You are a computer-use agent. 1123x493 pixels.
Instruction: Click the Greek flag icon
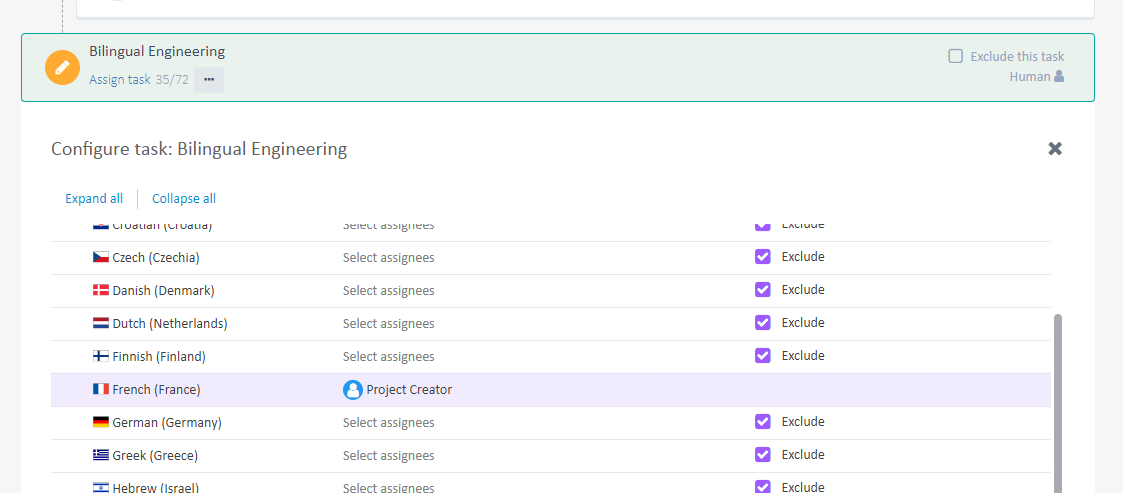[x=101, y=455]
